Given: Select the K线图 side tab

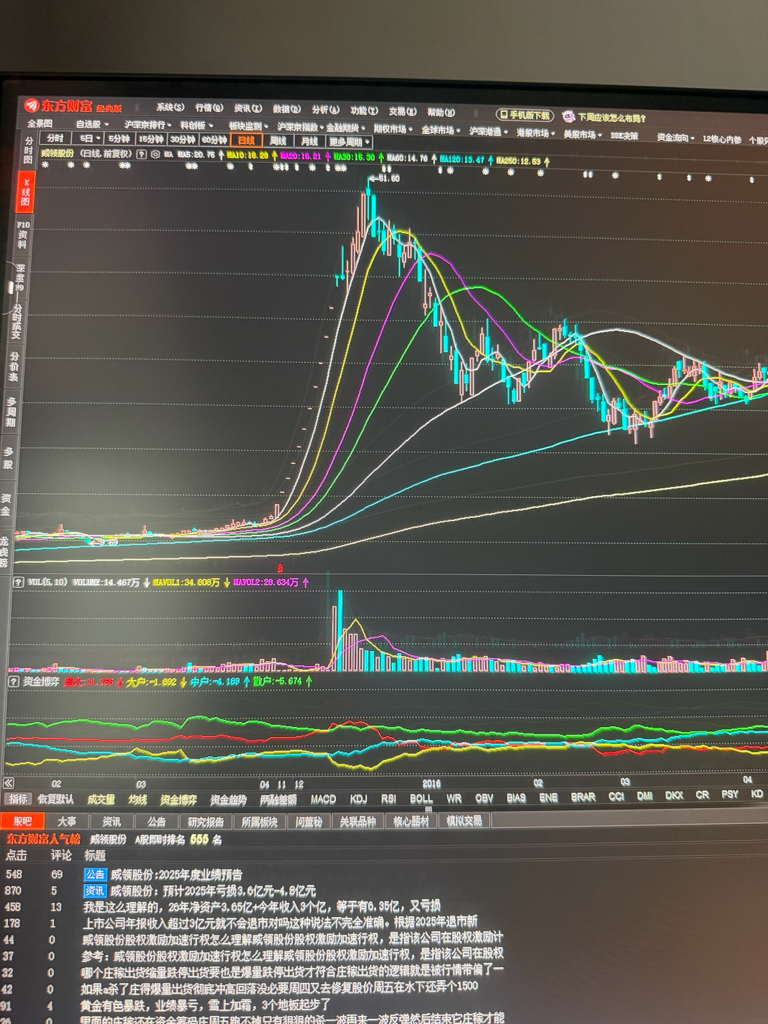Looking at the screenshot, I should pos(25,190).
